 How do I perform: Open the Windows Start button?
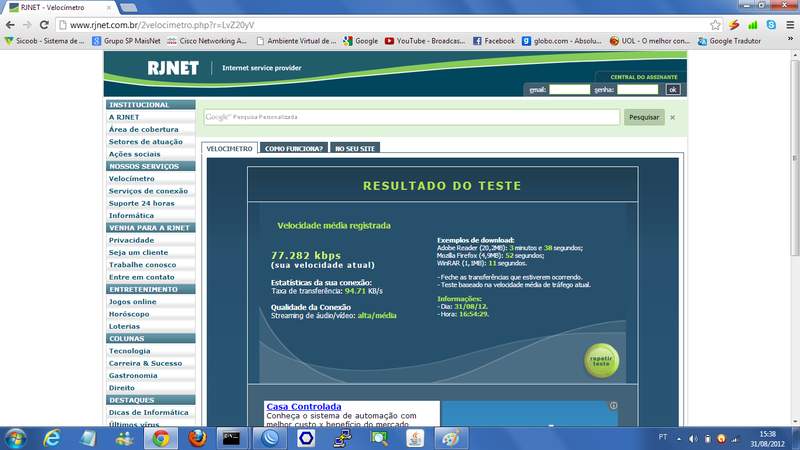point(15,438)
